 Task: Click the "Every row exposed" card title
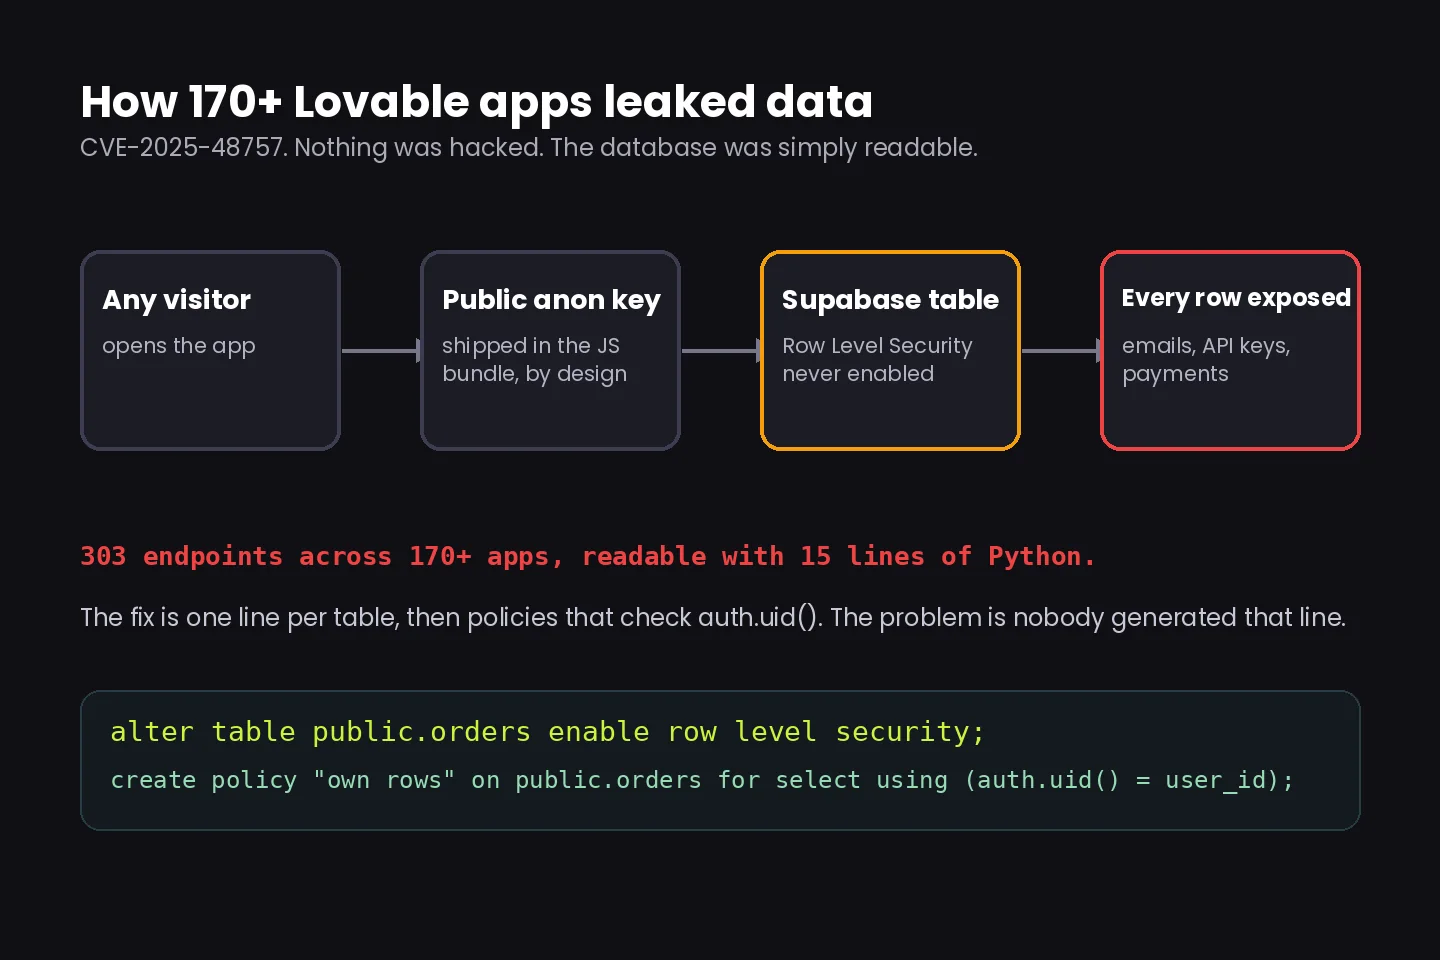click(x=1236, y=298)
